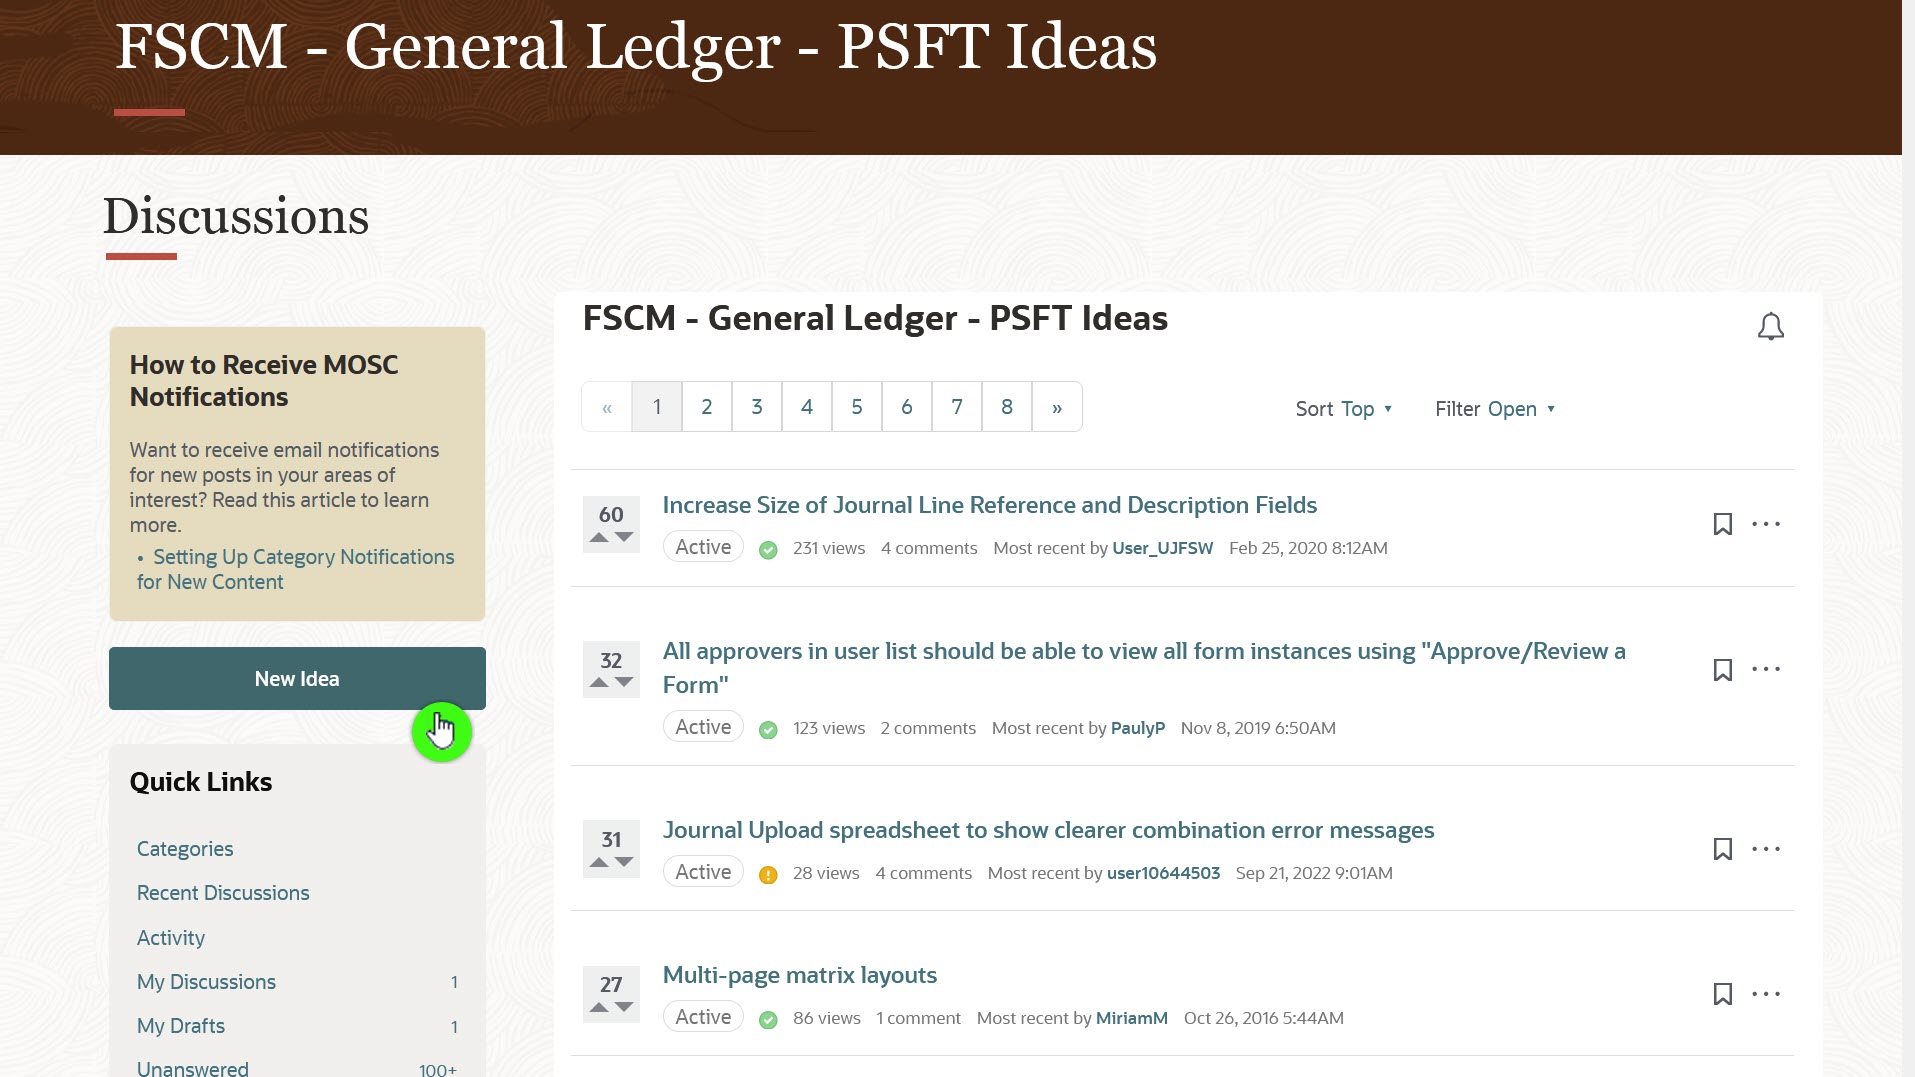Click the downvote arrow showing score 27
The width and height of the screenshot is (1915, 1077).
(622, 1008)
